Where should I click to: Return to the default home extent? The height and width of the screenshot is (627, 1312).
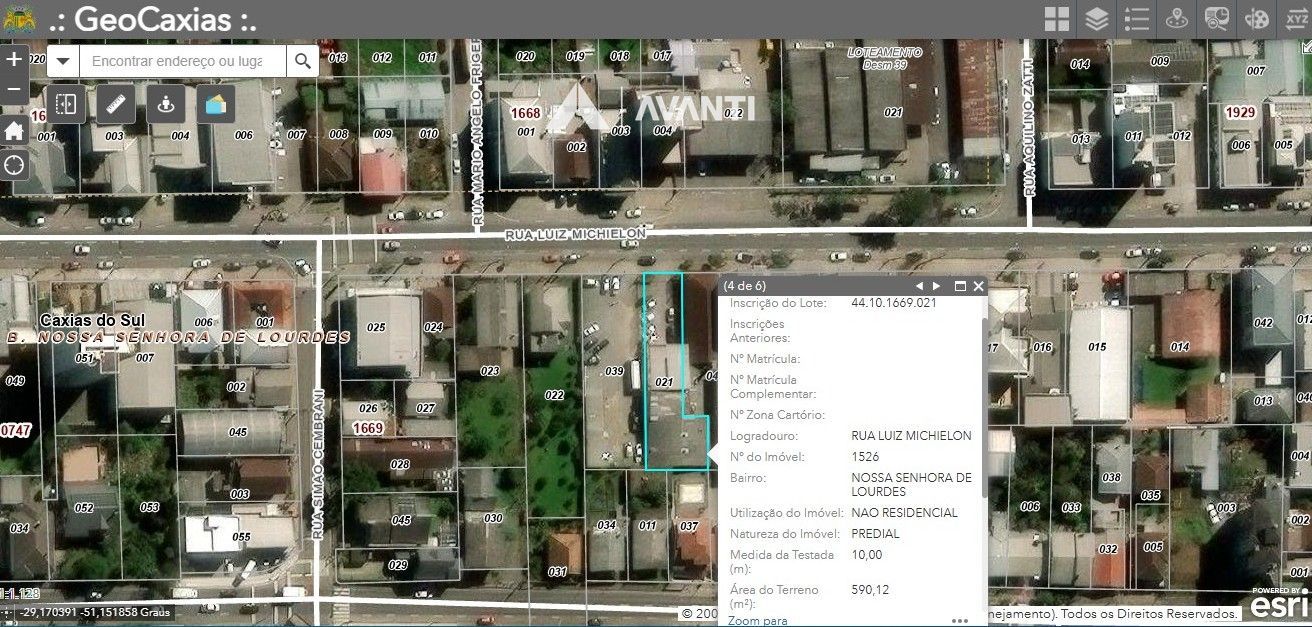[14, 130]
